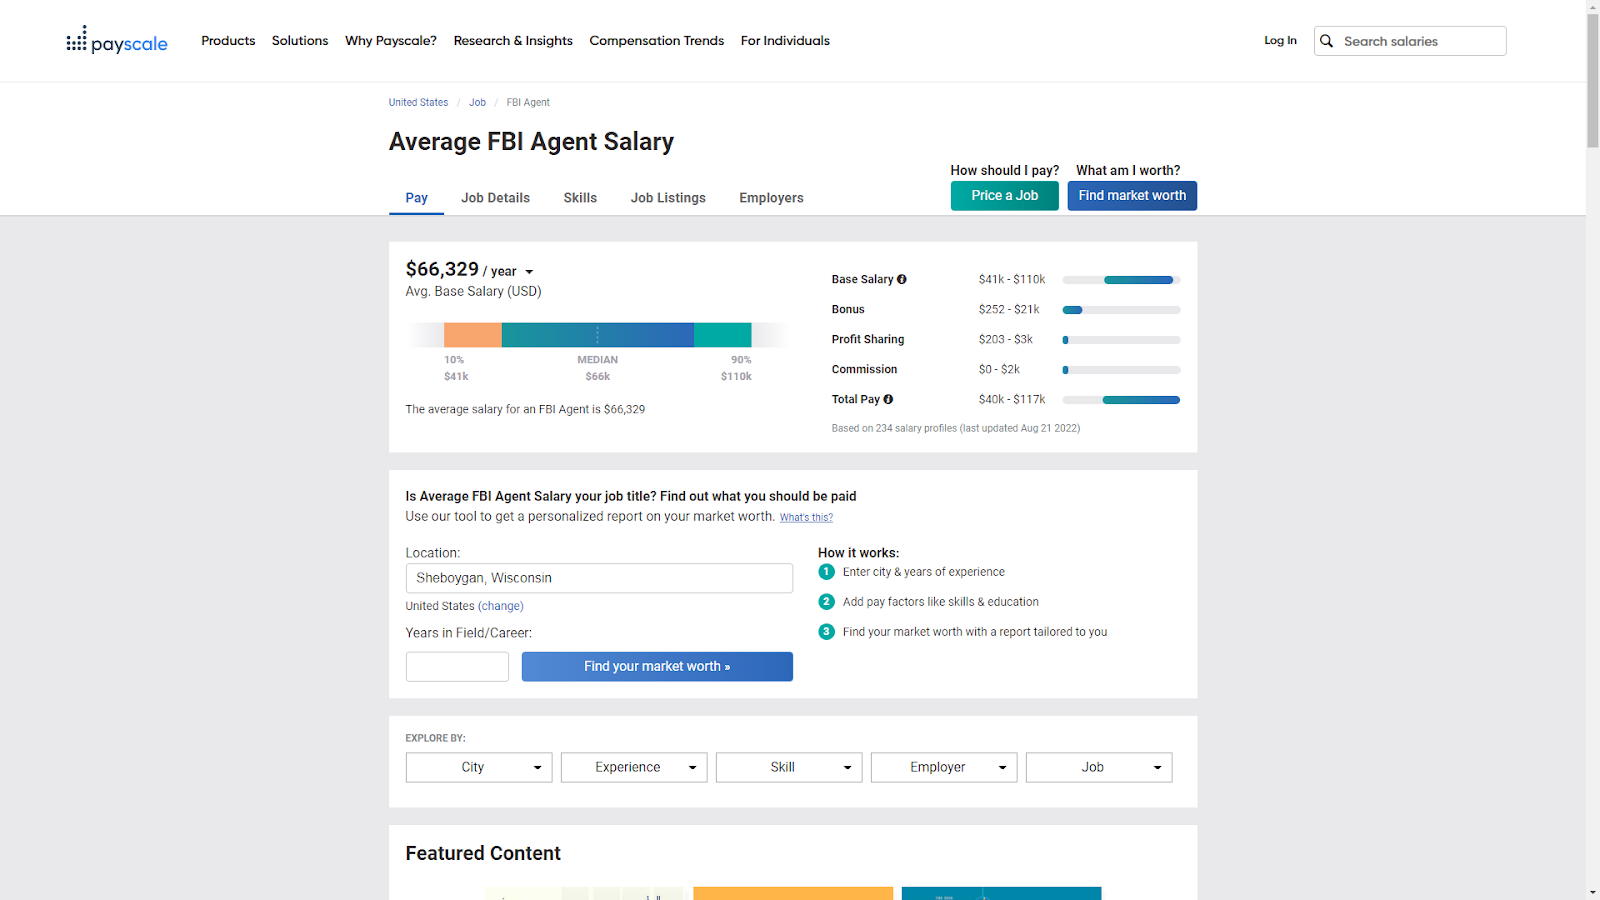Click the Find market worth button
Image resolution: width=1600 pixels, height=900 pixels.
point(1132,196)
